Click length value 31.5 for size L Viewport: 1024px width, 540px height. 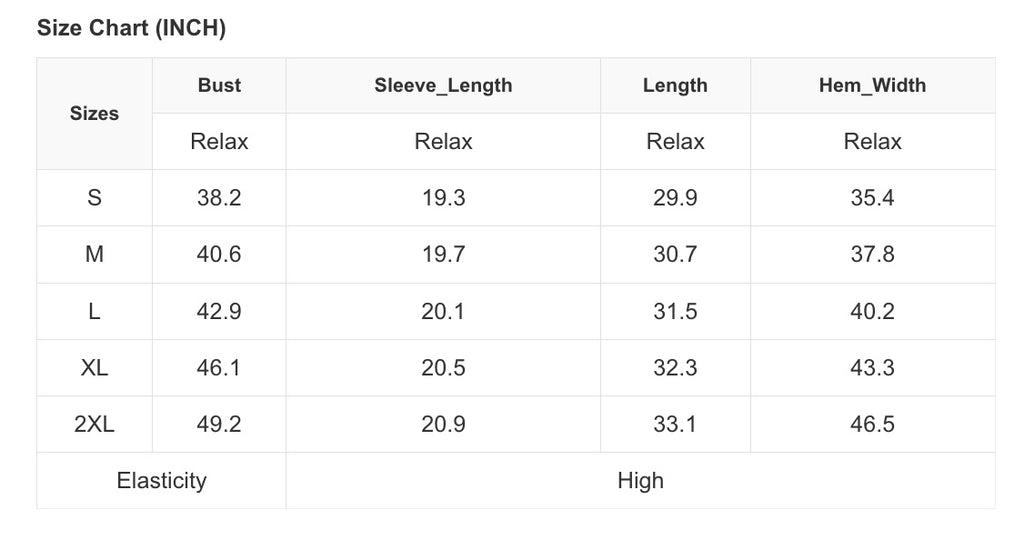pyautogui.click(x=675, y=312)
